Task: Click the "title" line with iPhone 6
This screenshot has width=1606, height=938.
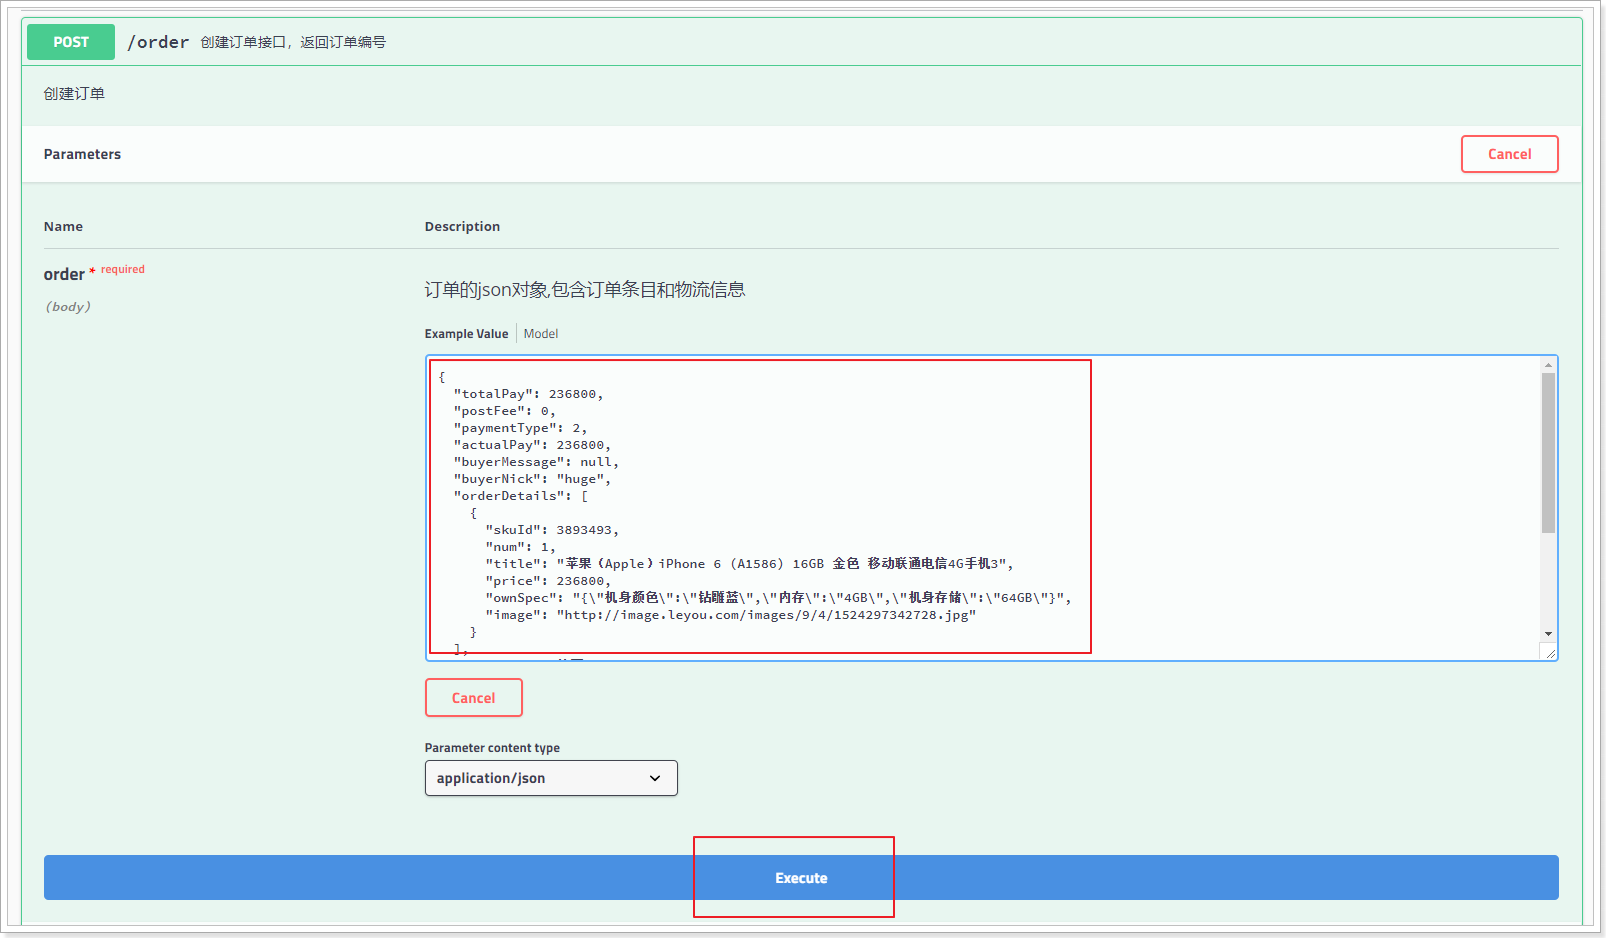Action: pyautogui.click(x=749, y=564)
